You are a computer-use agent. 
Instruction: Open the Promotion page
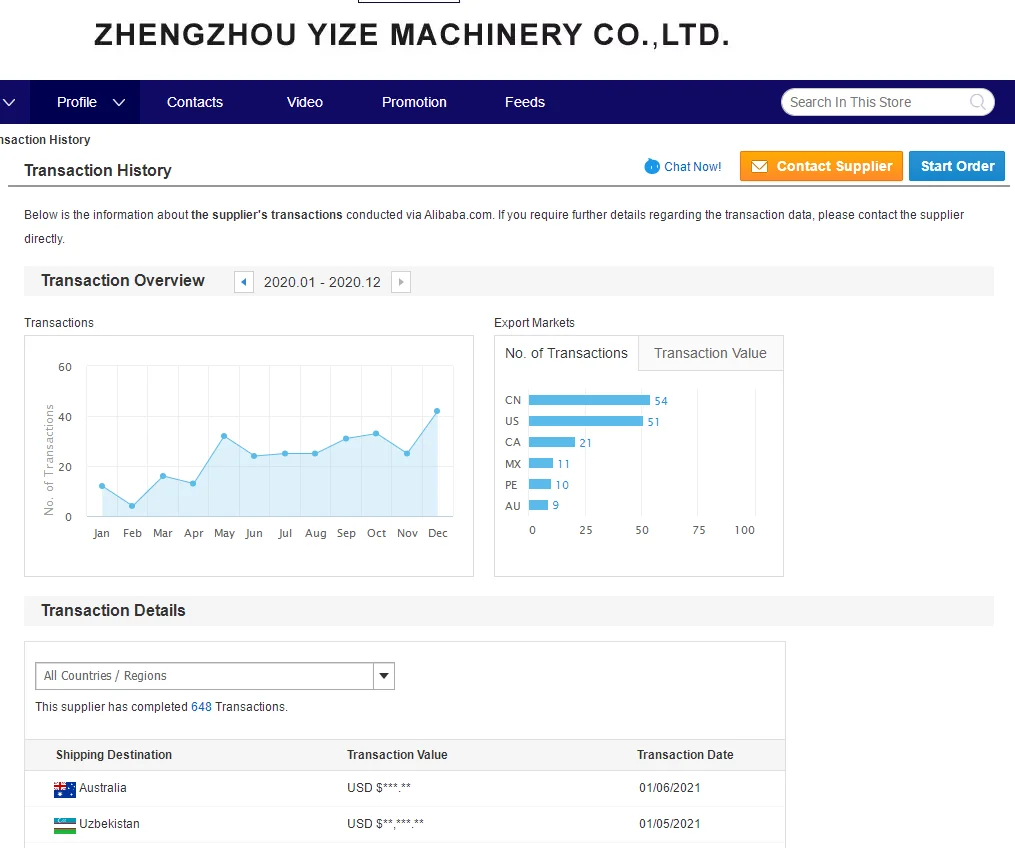(x=414, y=102)
